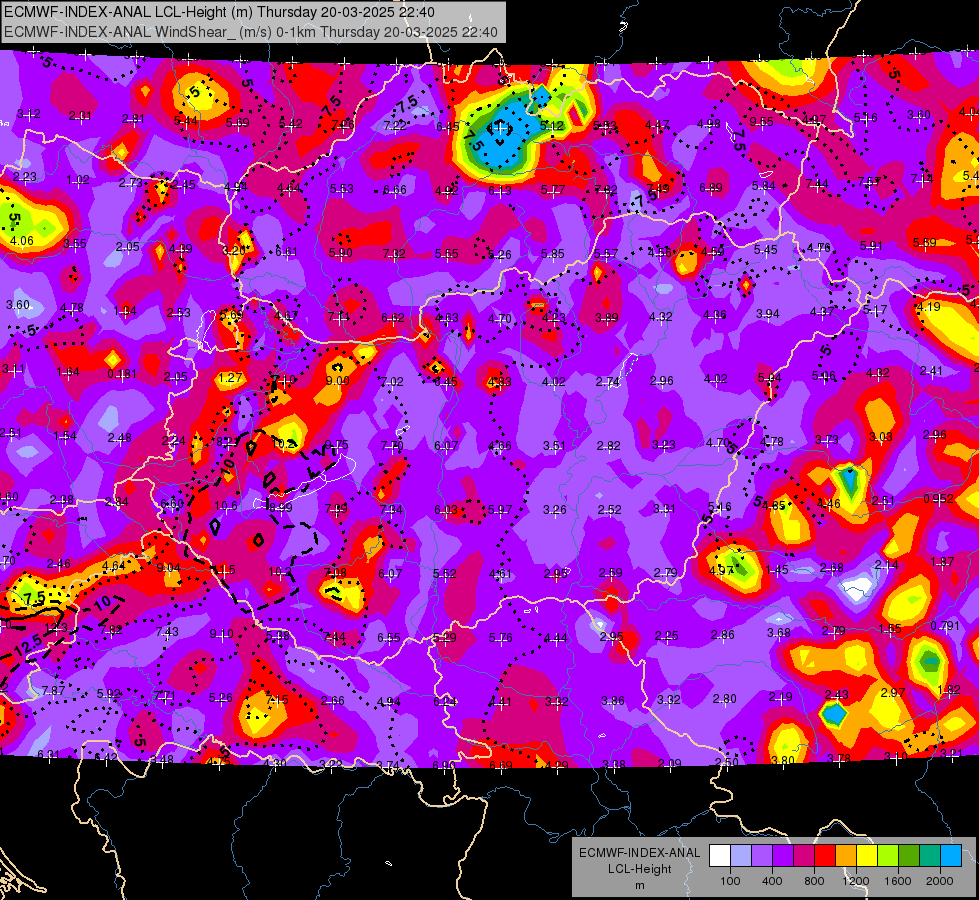Click the 400 tick label in the legend

[772, 881]
